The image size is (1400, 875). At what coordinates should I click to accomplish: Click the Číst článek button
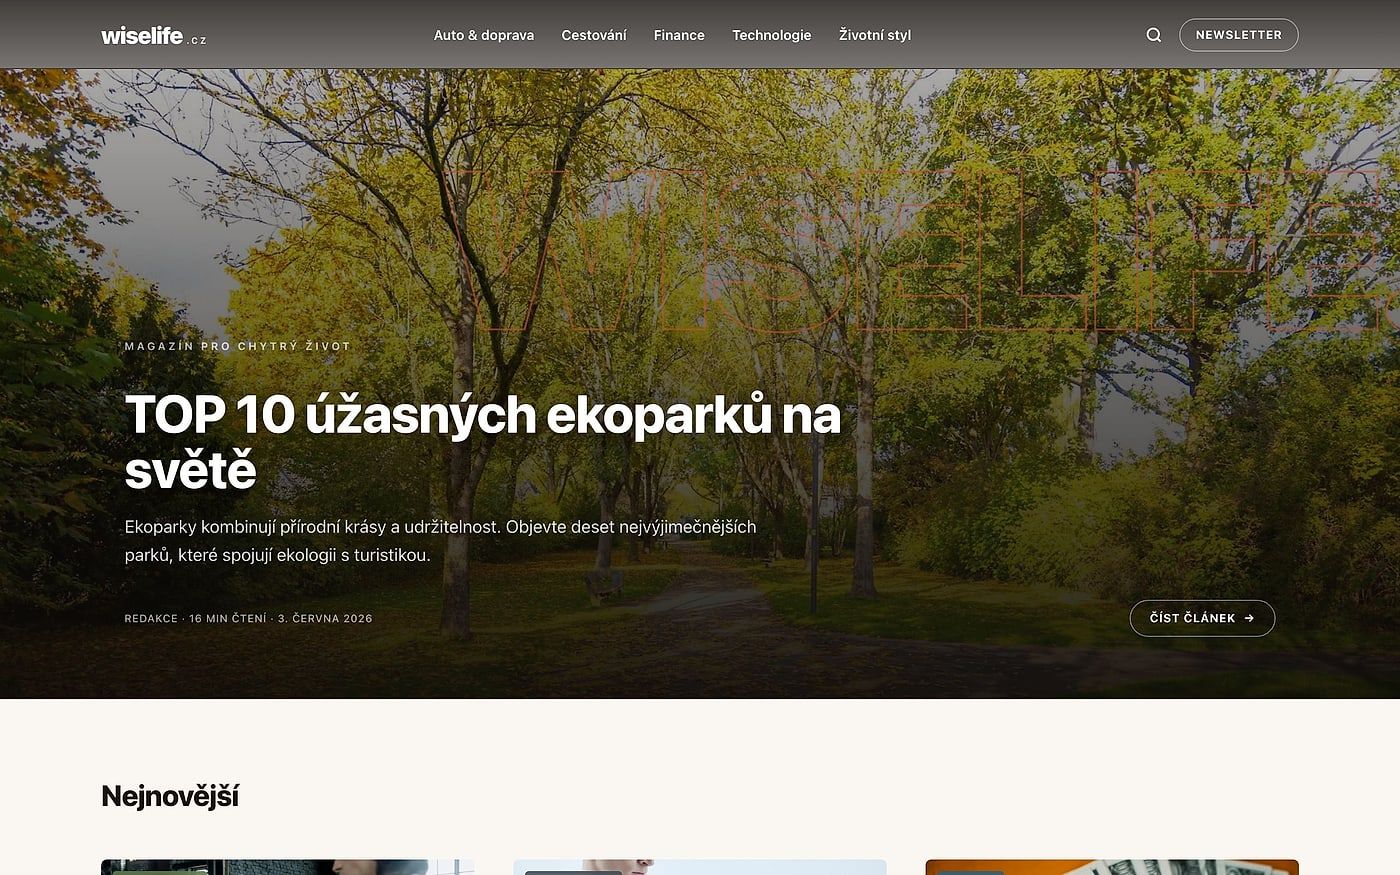click(x=1202, y=618)
